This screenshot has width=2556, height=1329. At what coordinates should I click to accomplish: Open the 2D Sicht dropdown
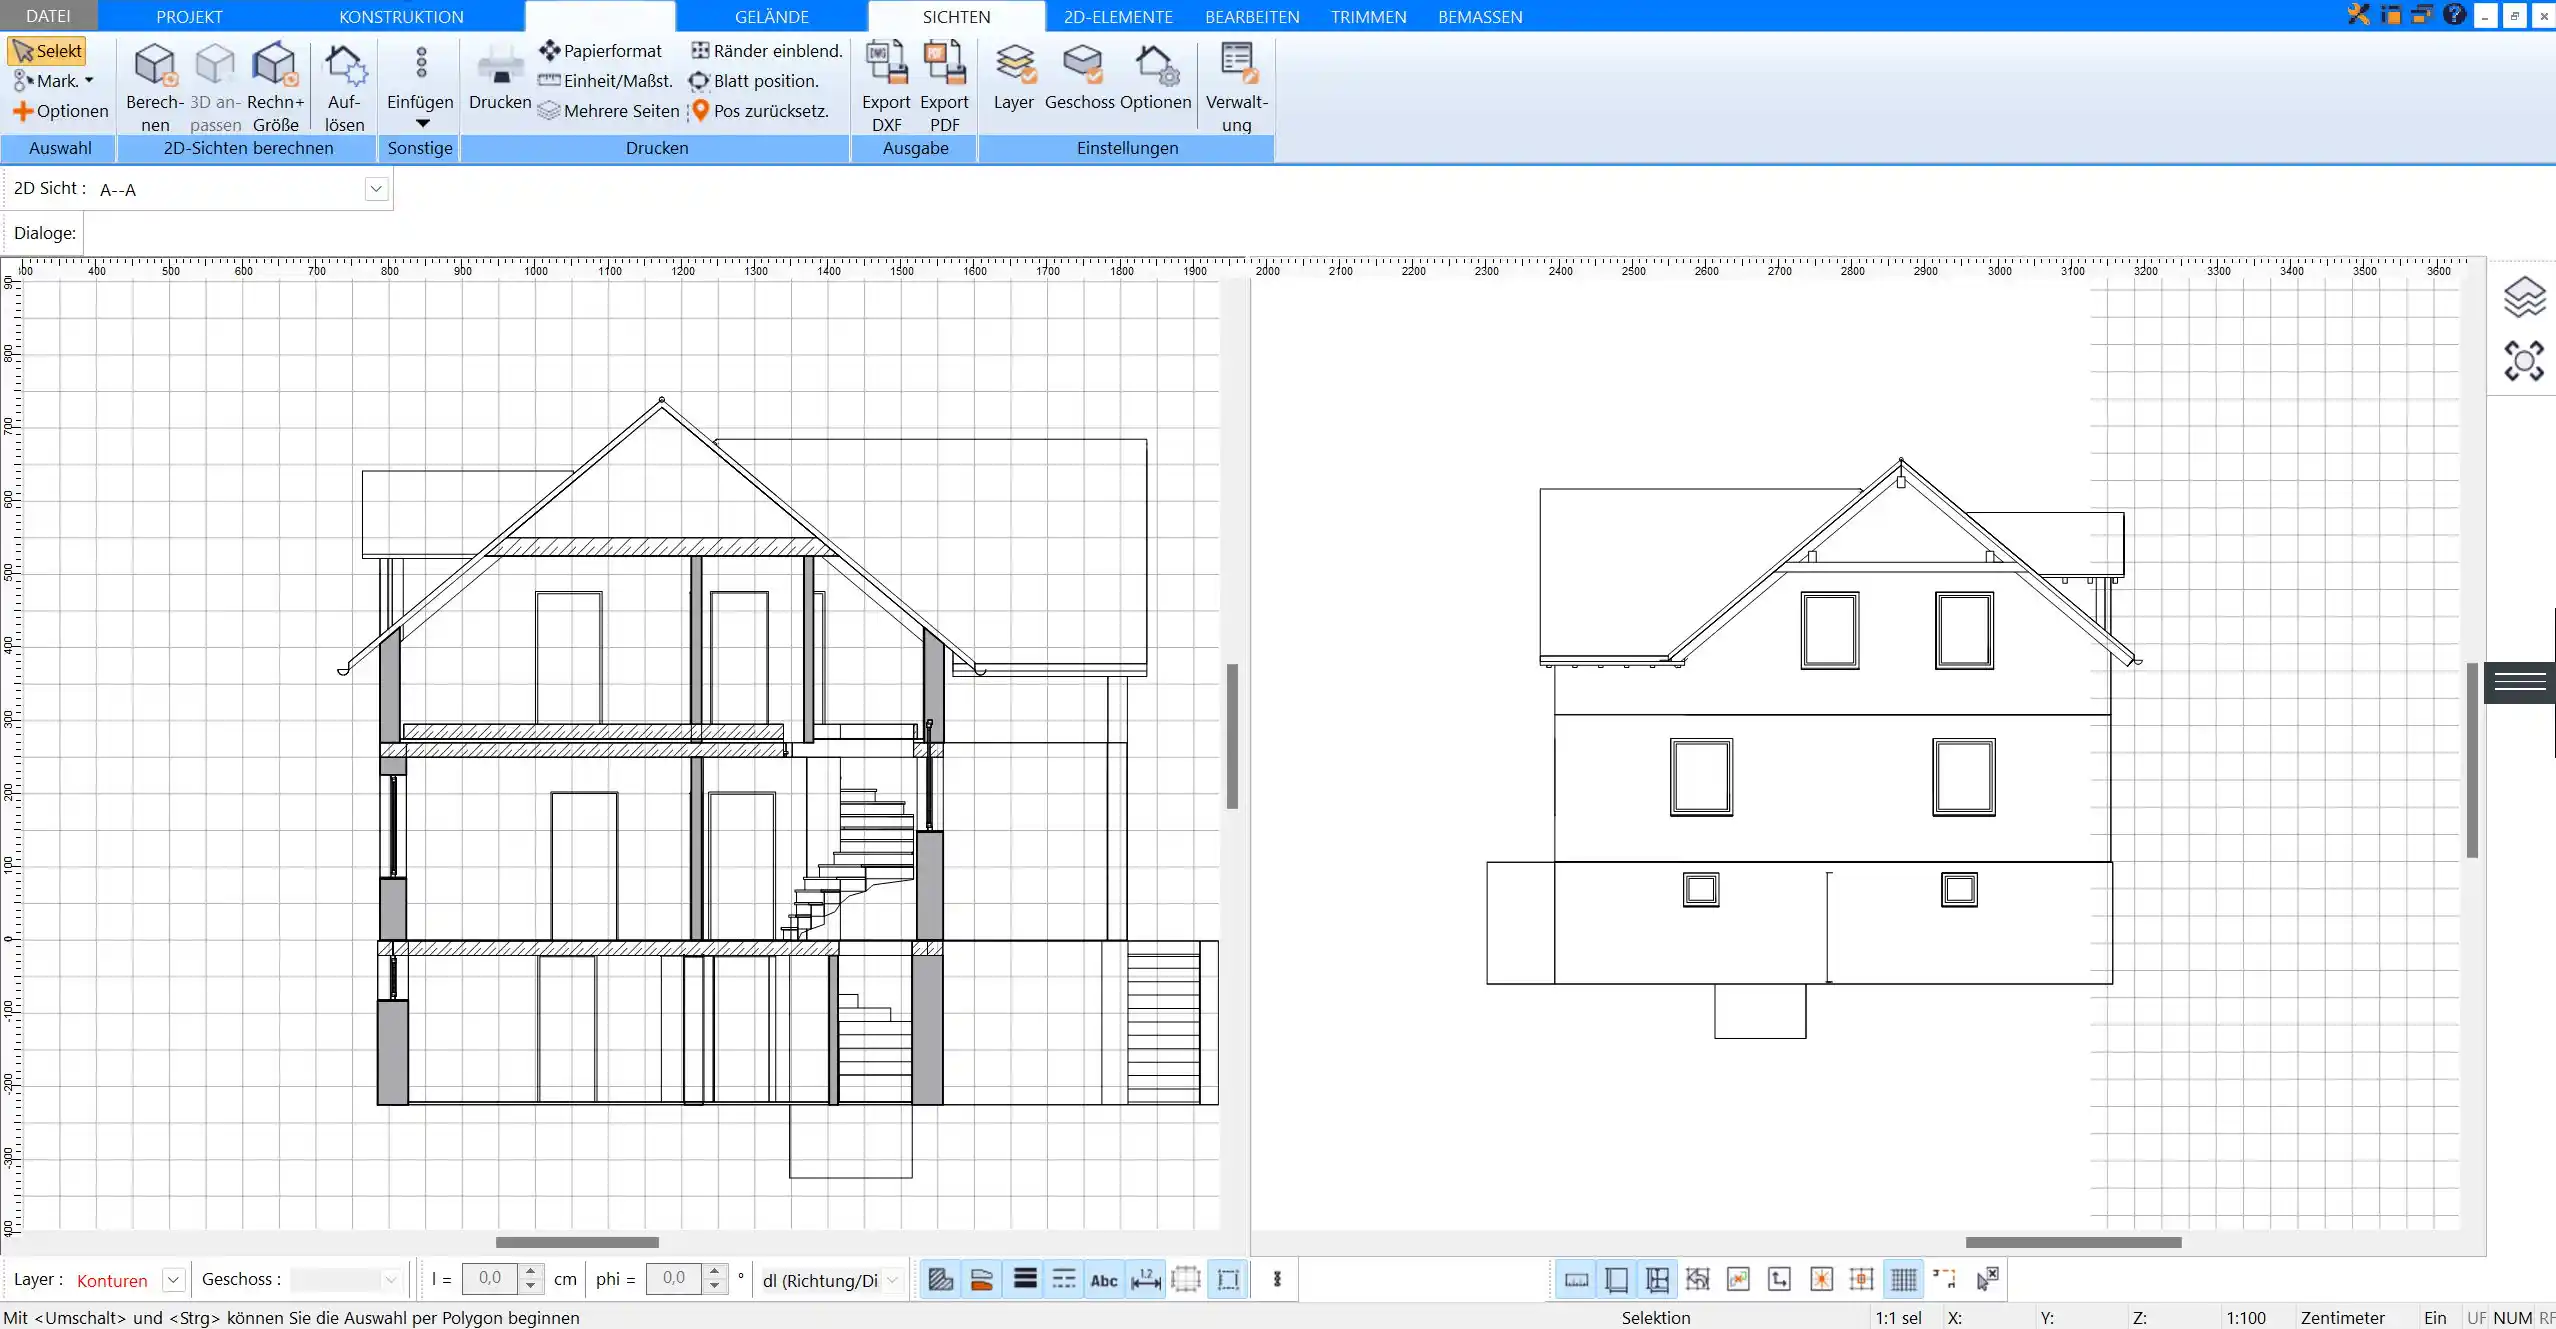click(377, 188)
